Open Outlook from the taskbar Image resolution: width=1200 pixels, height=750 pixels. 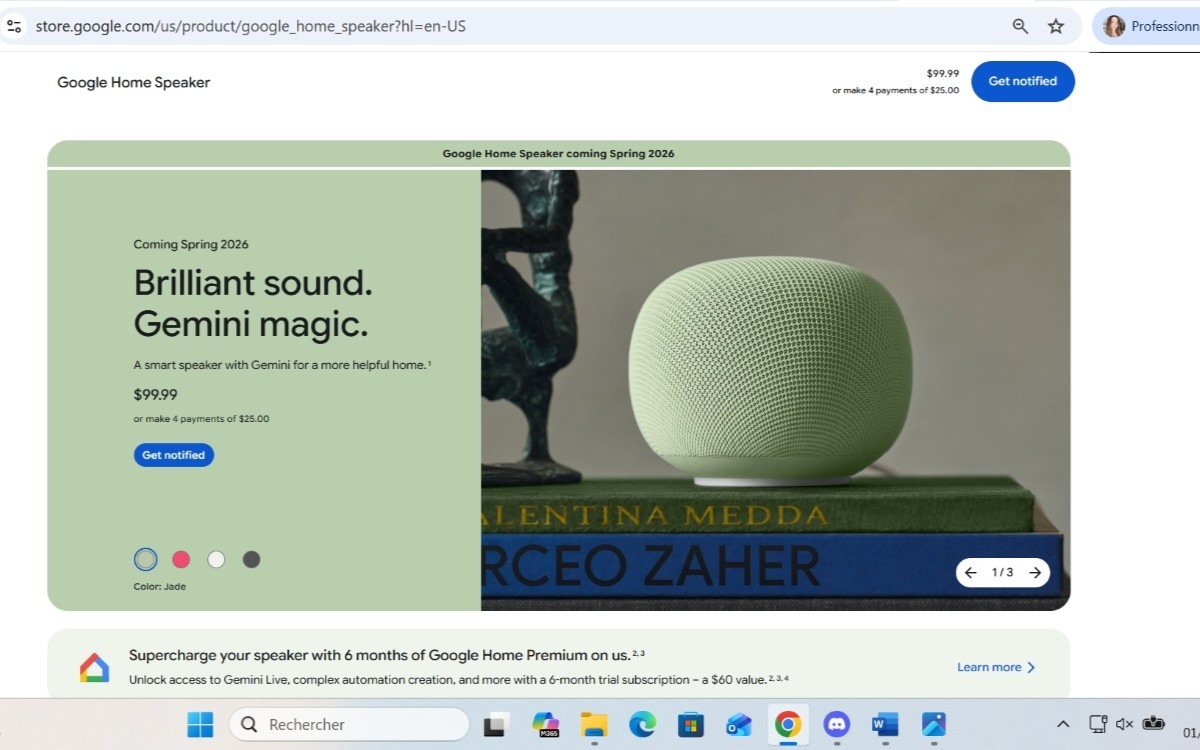pyautogui.click(x=739, y=724)
